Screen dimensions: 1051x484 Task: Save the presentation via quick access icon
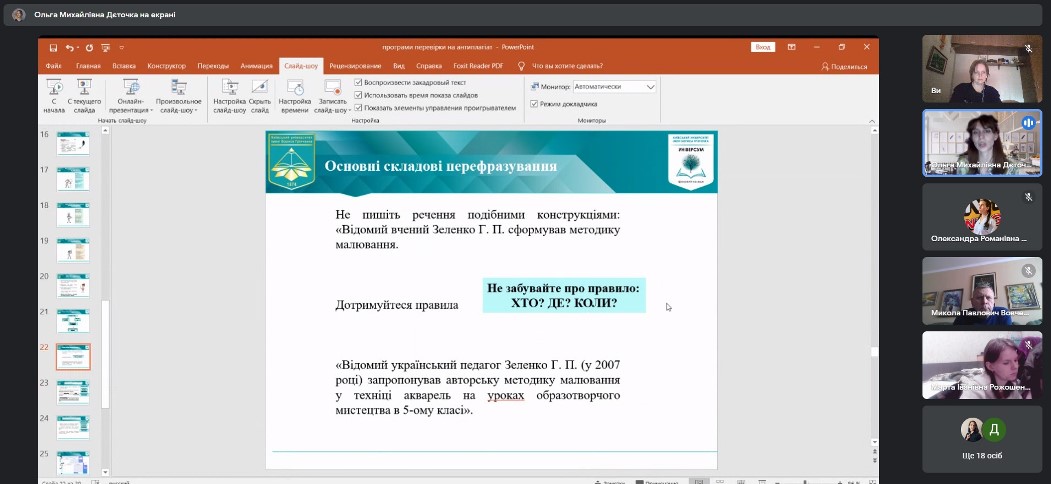(52, 48)
